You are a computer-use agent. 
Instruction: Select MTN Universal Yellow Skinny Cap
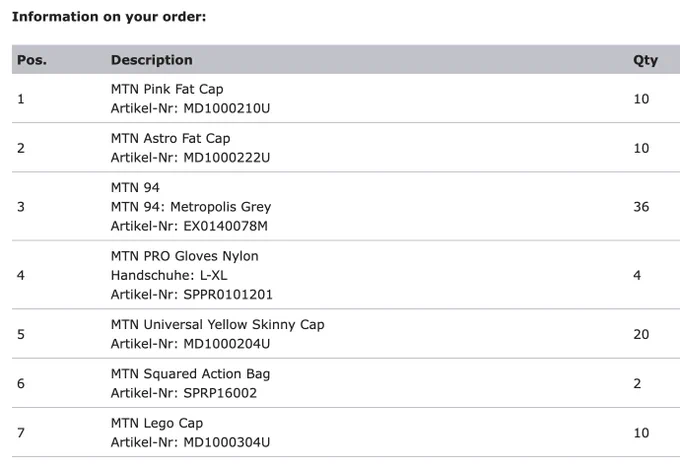coord(218,324)
